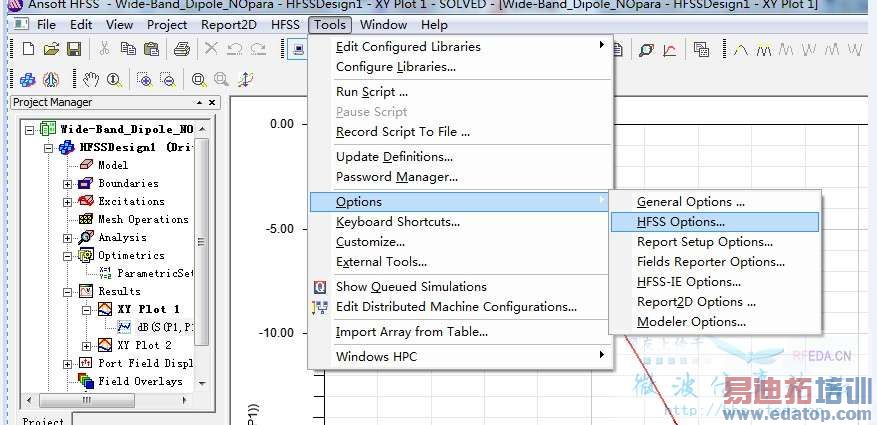Click the Insert HFSS design icon
Viewport: 877px width, 425px height.
coord(27,80)
